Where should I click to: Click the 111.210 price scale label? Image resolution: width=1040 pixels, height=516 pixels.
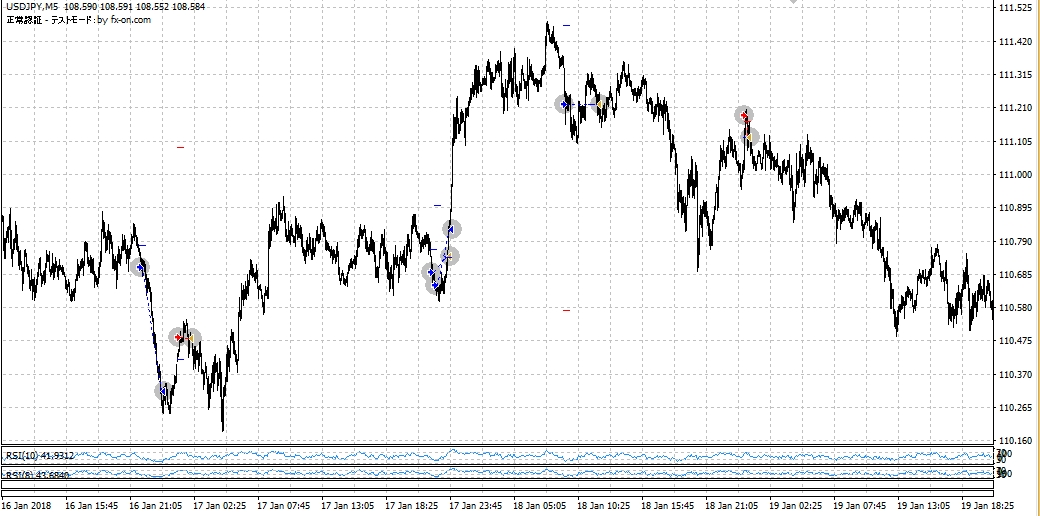tap(1013, 108)
